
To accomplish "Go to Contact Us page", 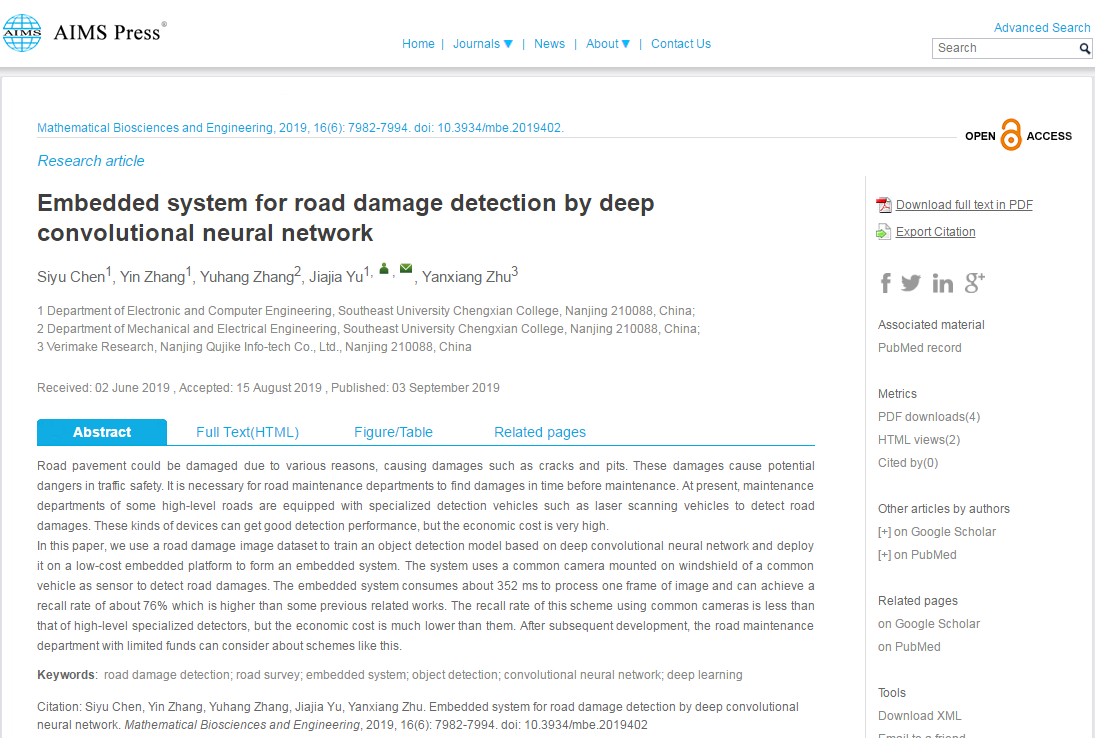I will pyautogui.click(x=680, y=44).
